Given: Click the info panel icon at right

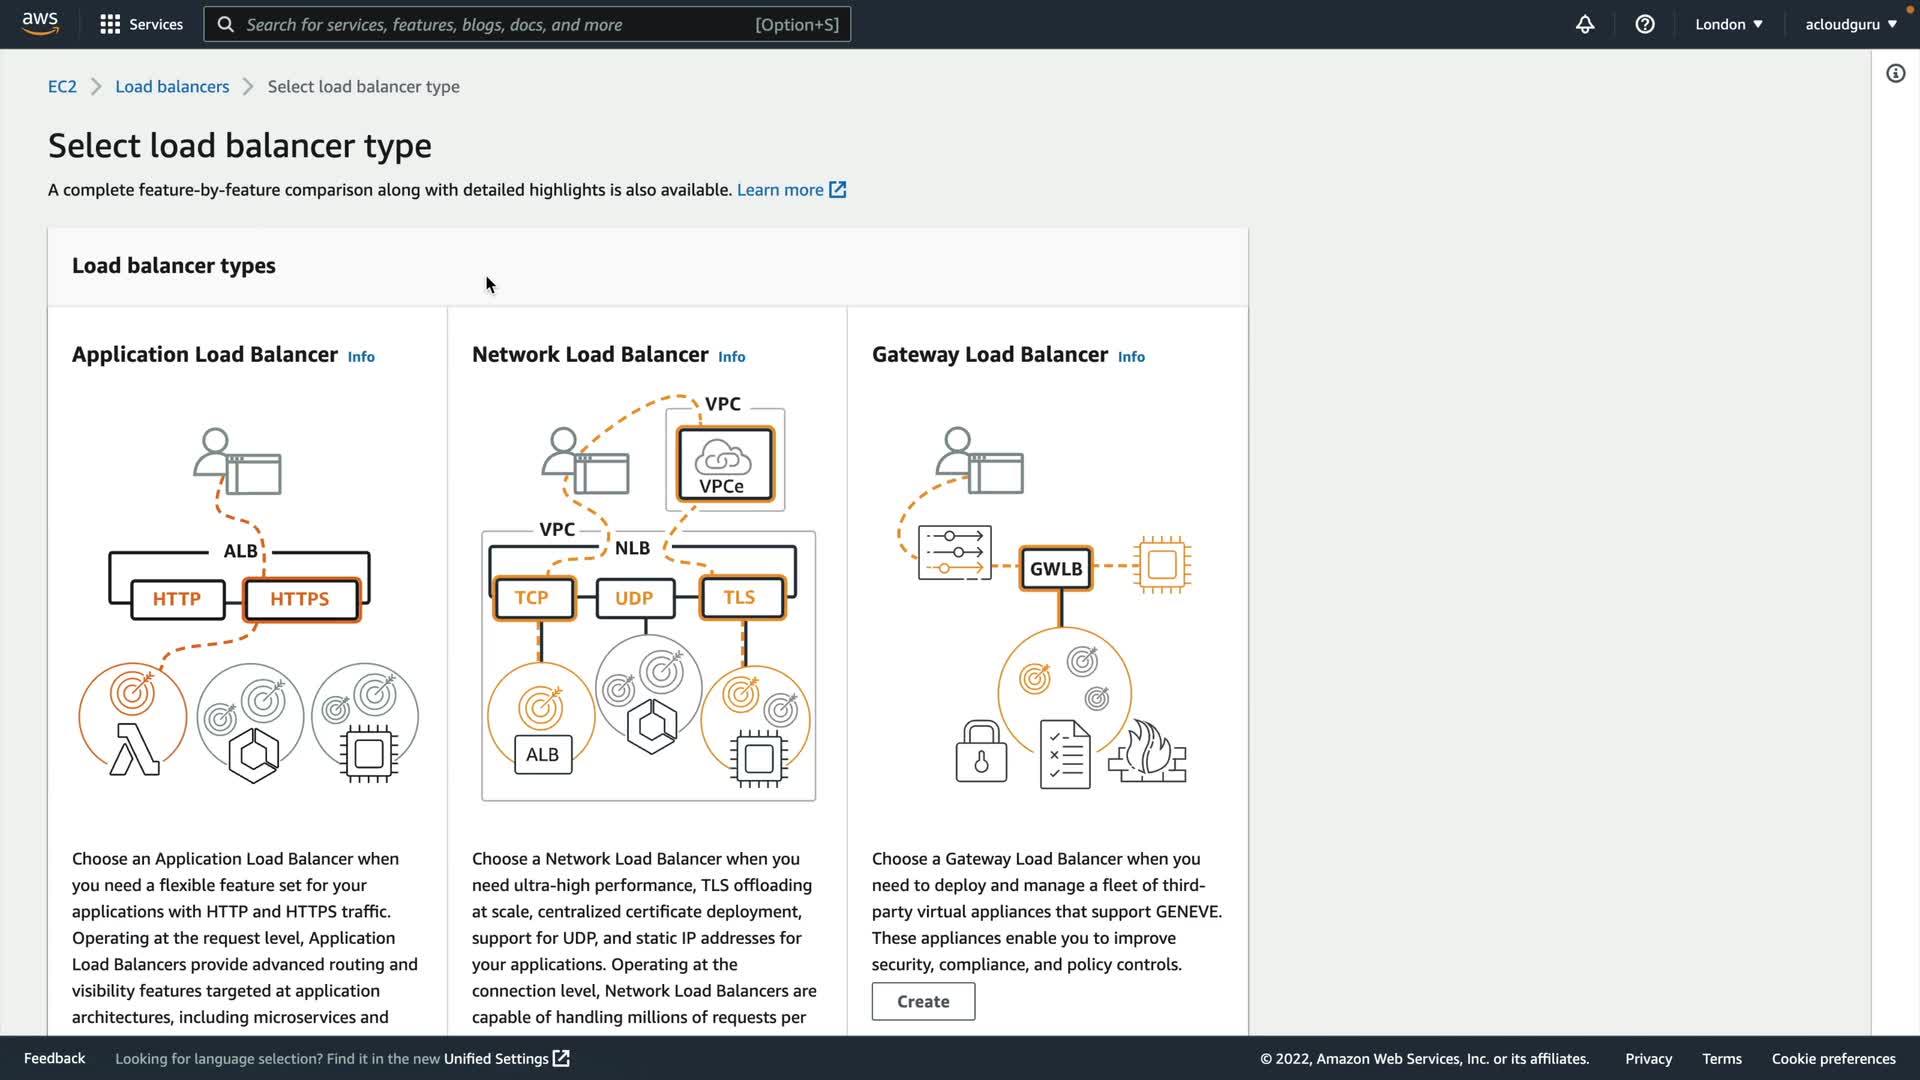Looking at the screenshot, I should [1895, 73].
